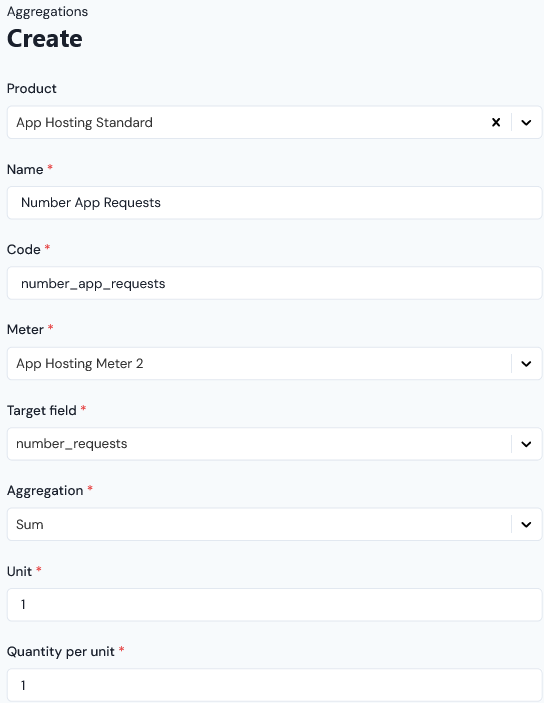
Task: Click the App Hosting Standard product value
Action: tap(84, 122)
